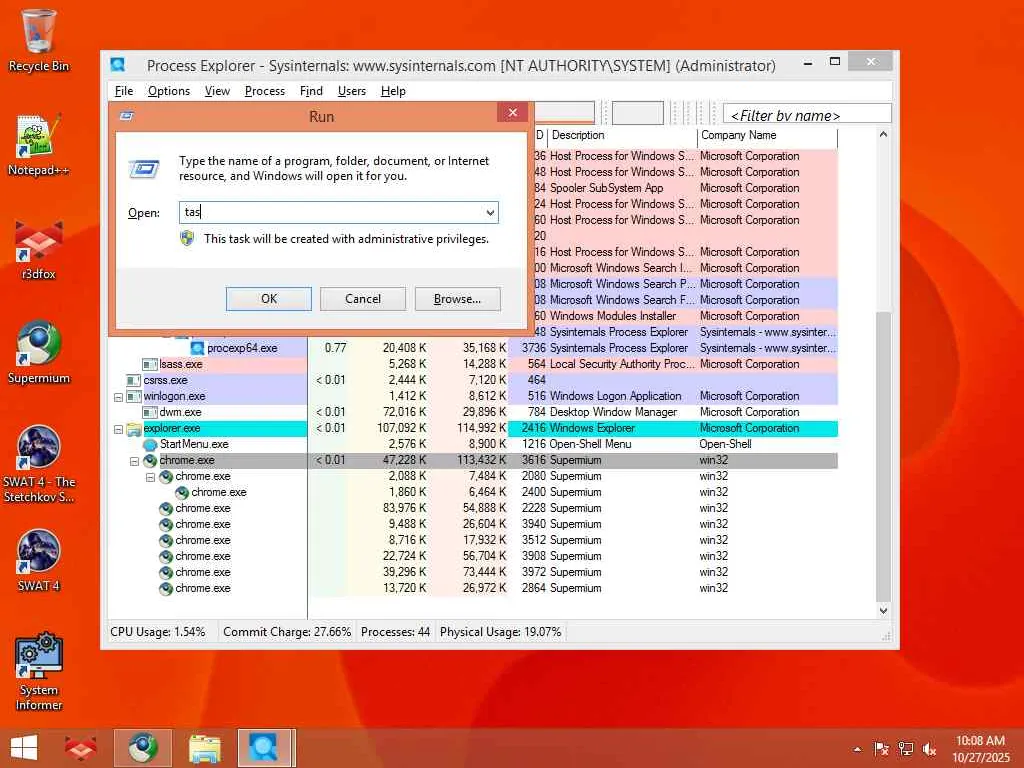Click the Spooler SubSystem App description
This screenshot has height=768, width=1024.
[606, 188]
